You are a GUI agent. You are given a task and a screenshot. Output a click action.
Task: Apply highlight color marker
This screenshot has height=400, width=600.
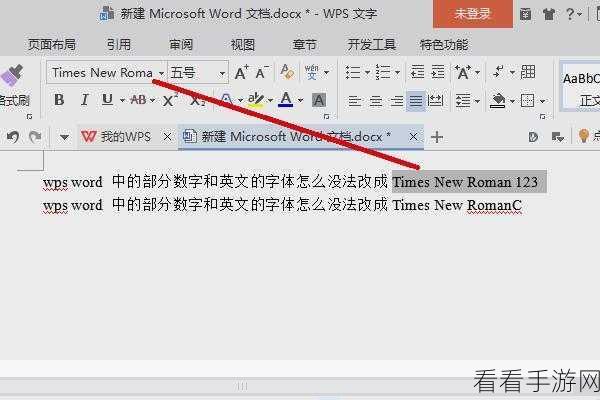255,100
